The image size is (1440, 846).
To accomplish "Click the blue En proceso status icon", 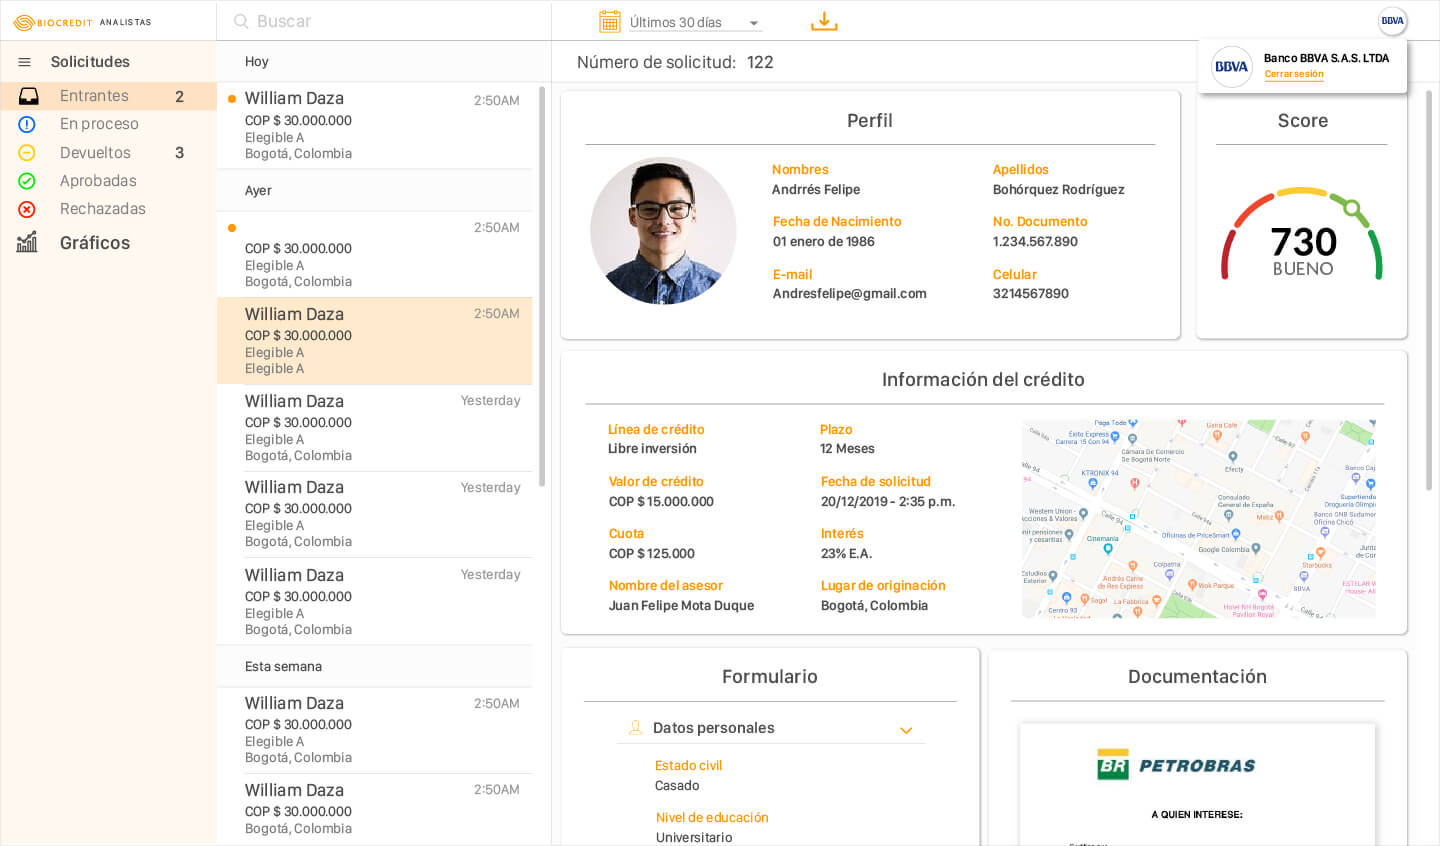I will 27,124.
